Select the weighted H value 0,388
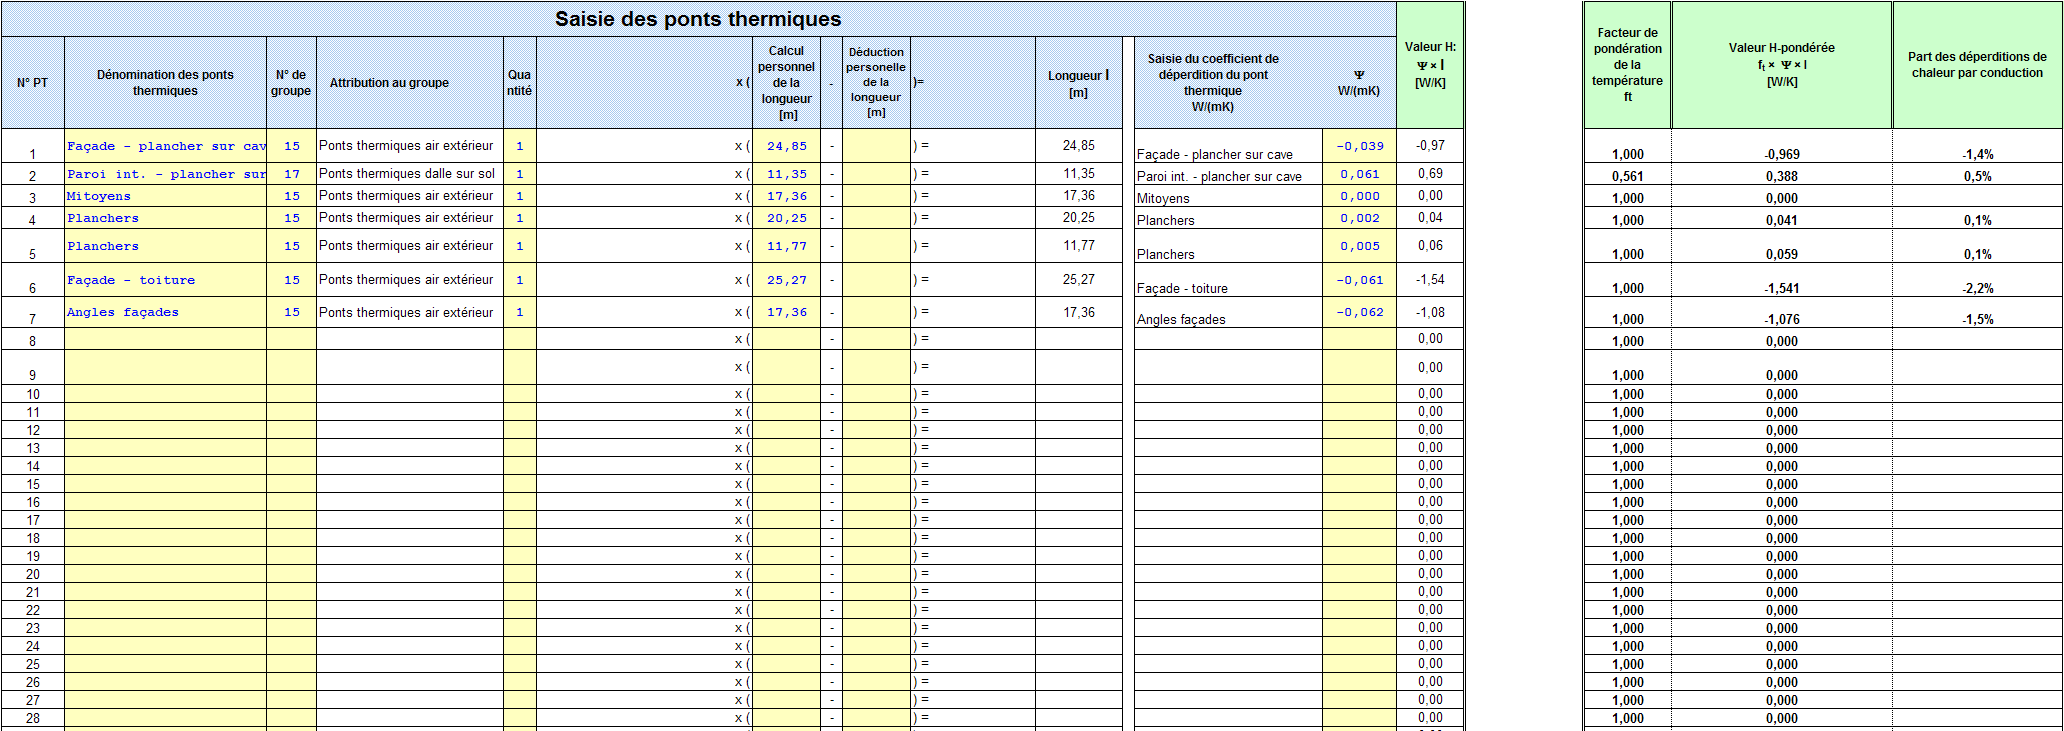This screenshot has height=731, width=2064. click(1782, 176)
